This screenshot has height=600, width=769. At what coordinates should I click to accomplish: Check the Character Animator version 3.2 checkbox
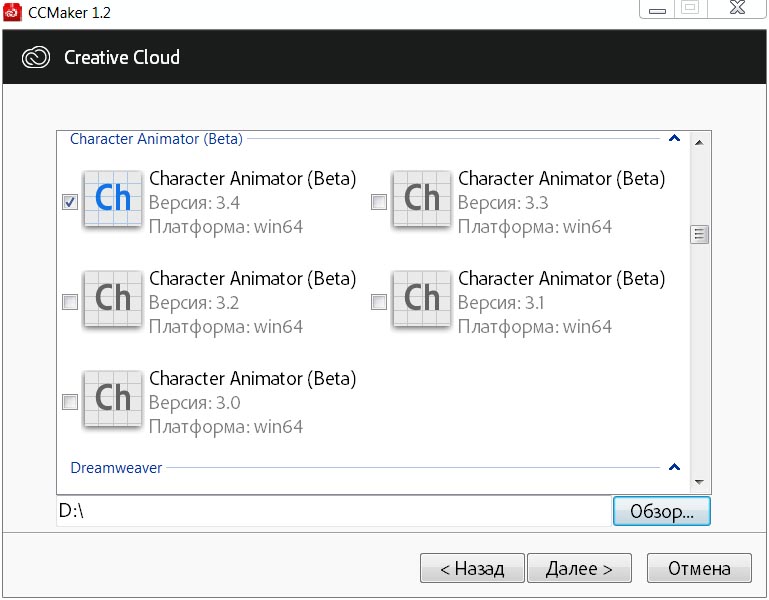click(x=70, y=302)
